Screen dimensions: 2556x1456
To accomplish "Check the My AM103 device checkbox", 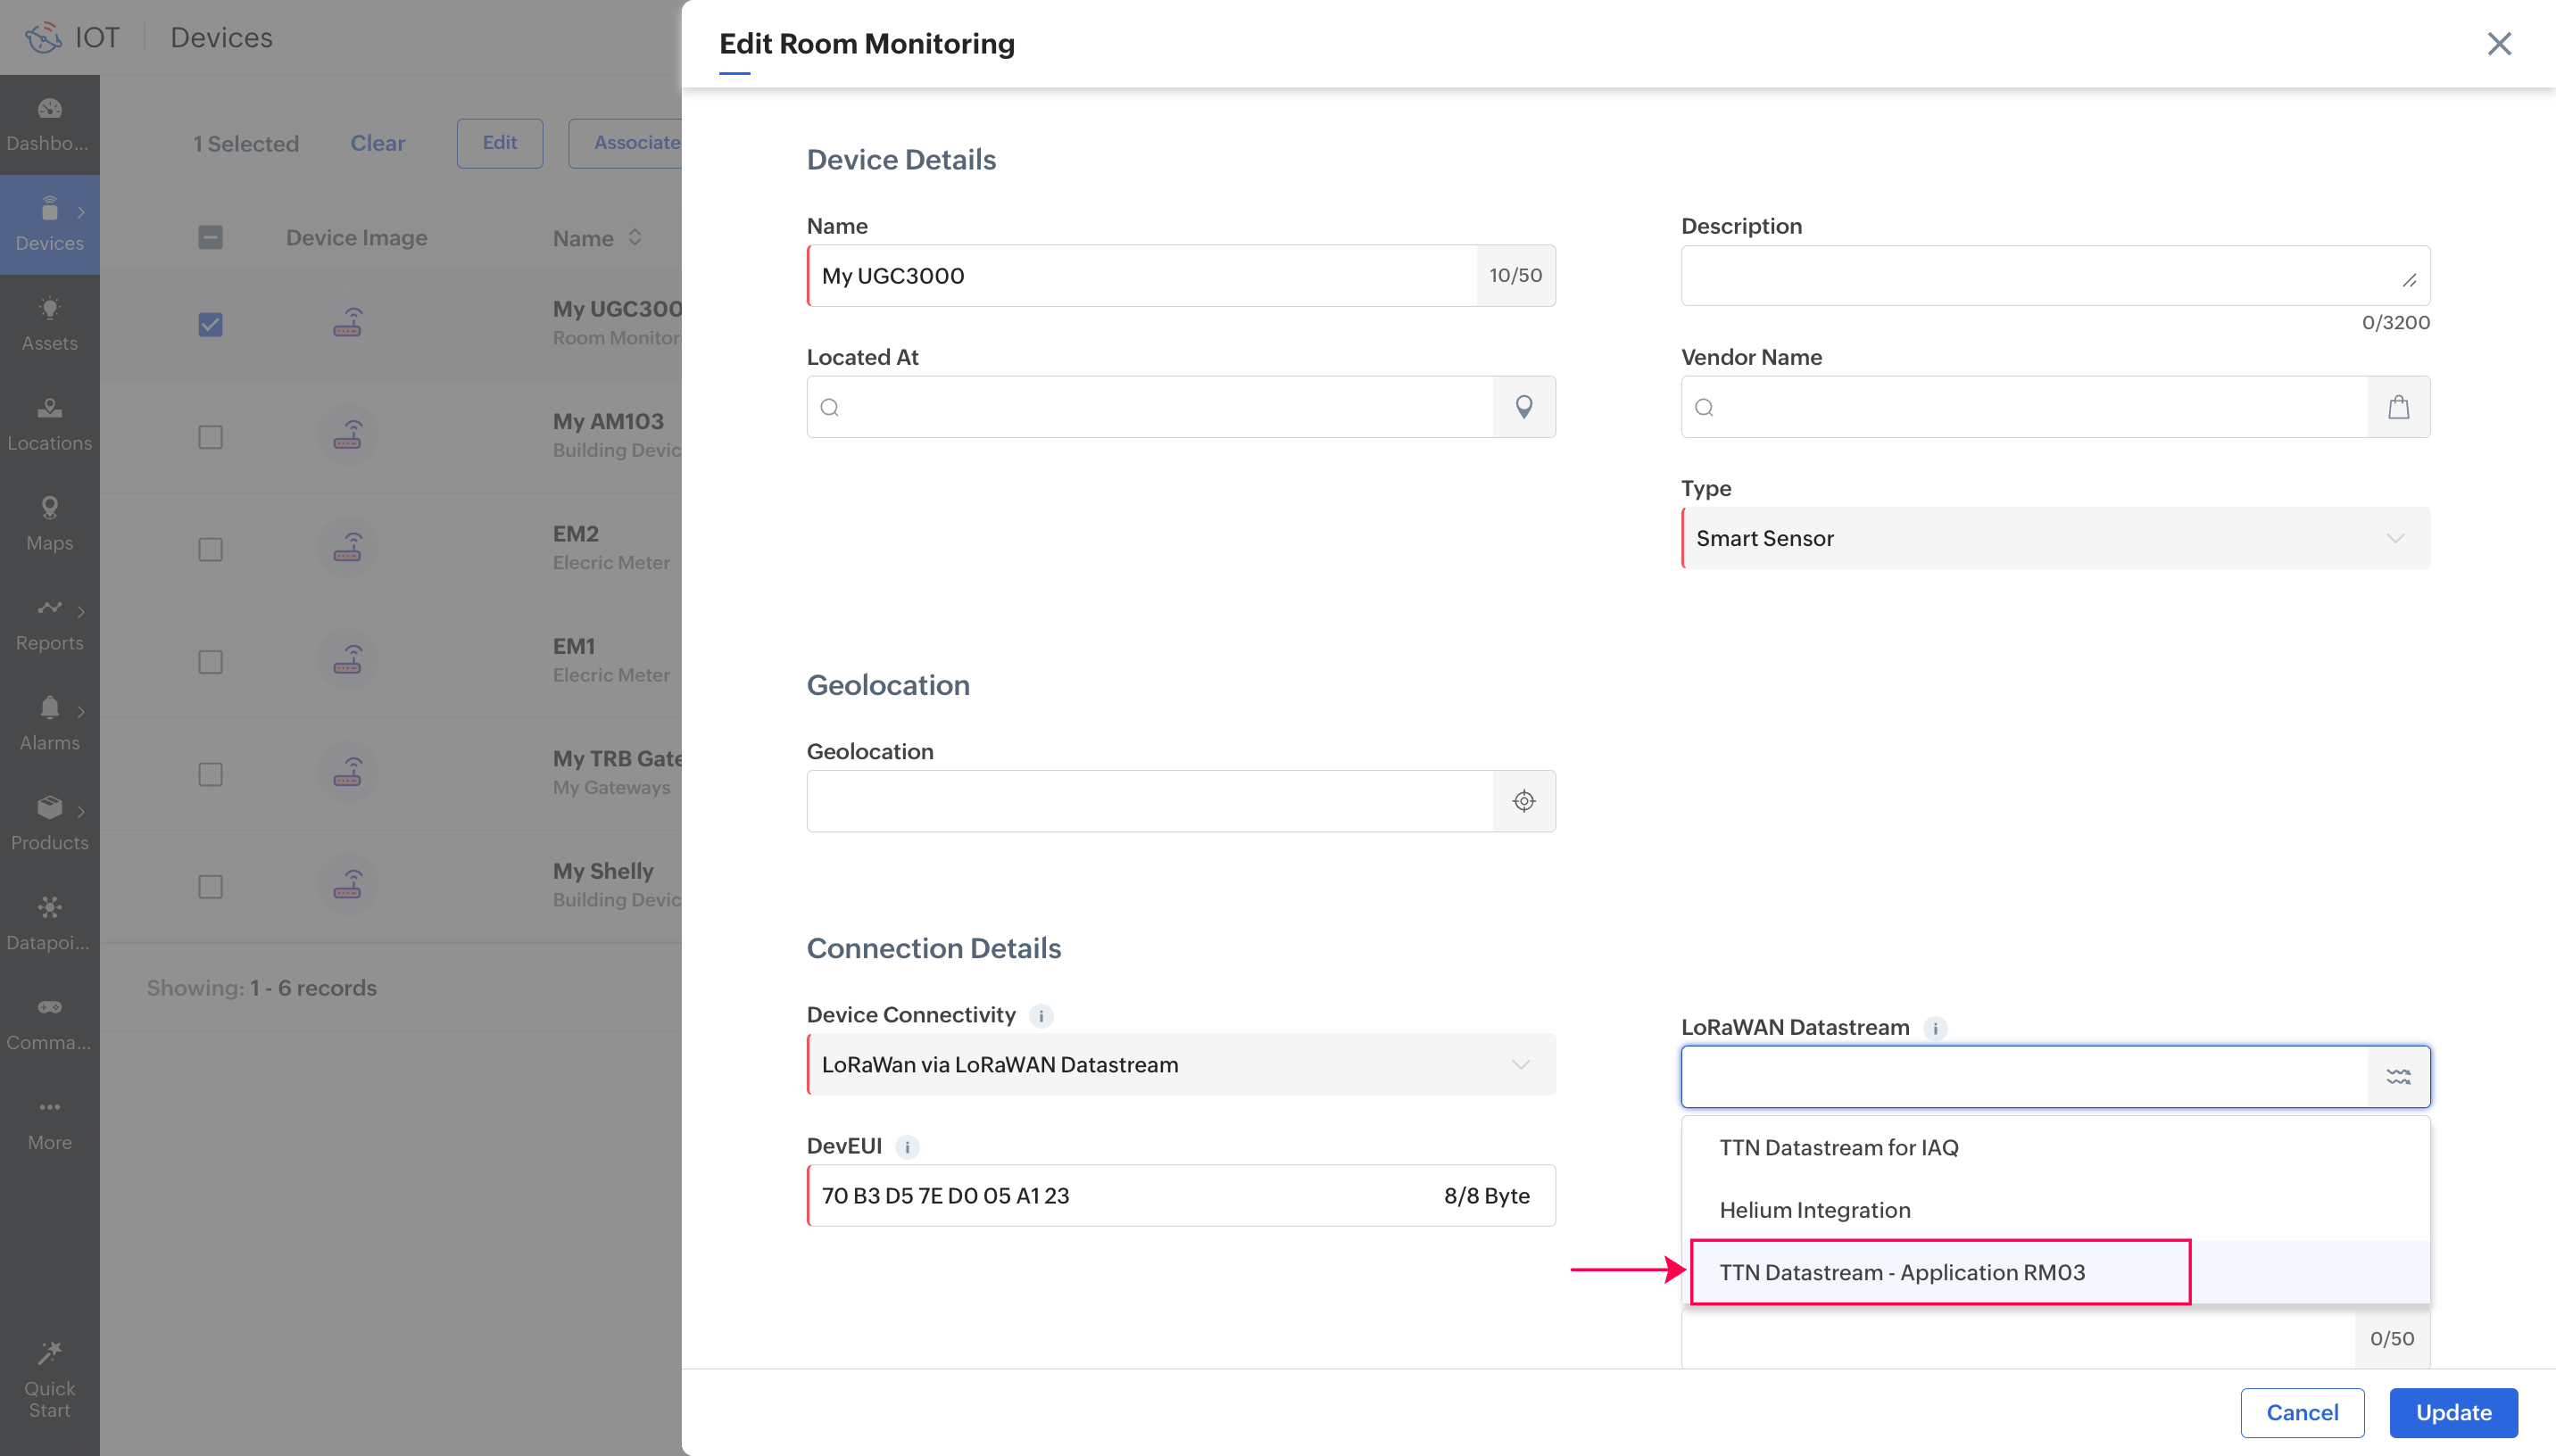I will 210,437.
